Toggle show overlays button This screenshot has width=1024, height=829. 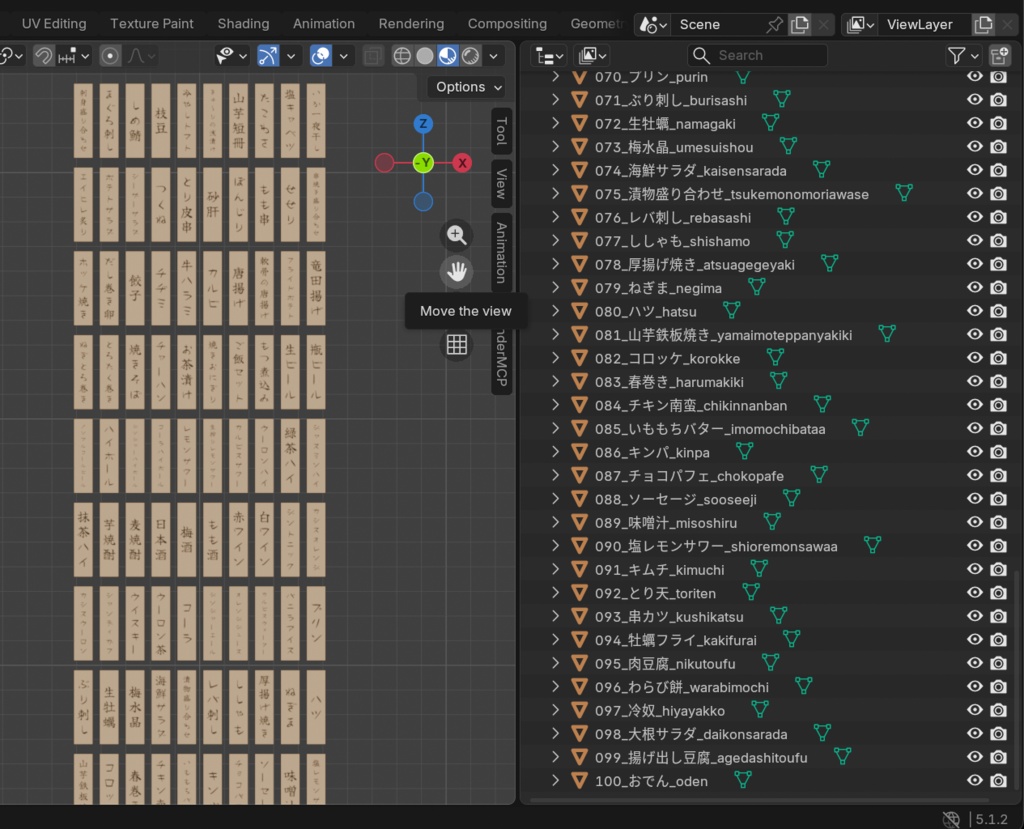click(x=321, y=56)
